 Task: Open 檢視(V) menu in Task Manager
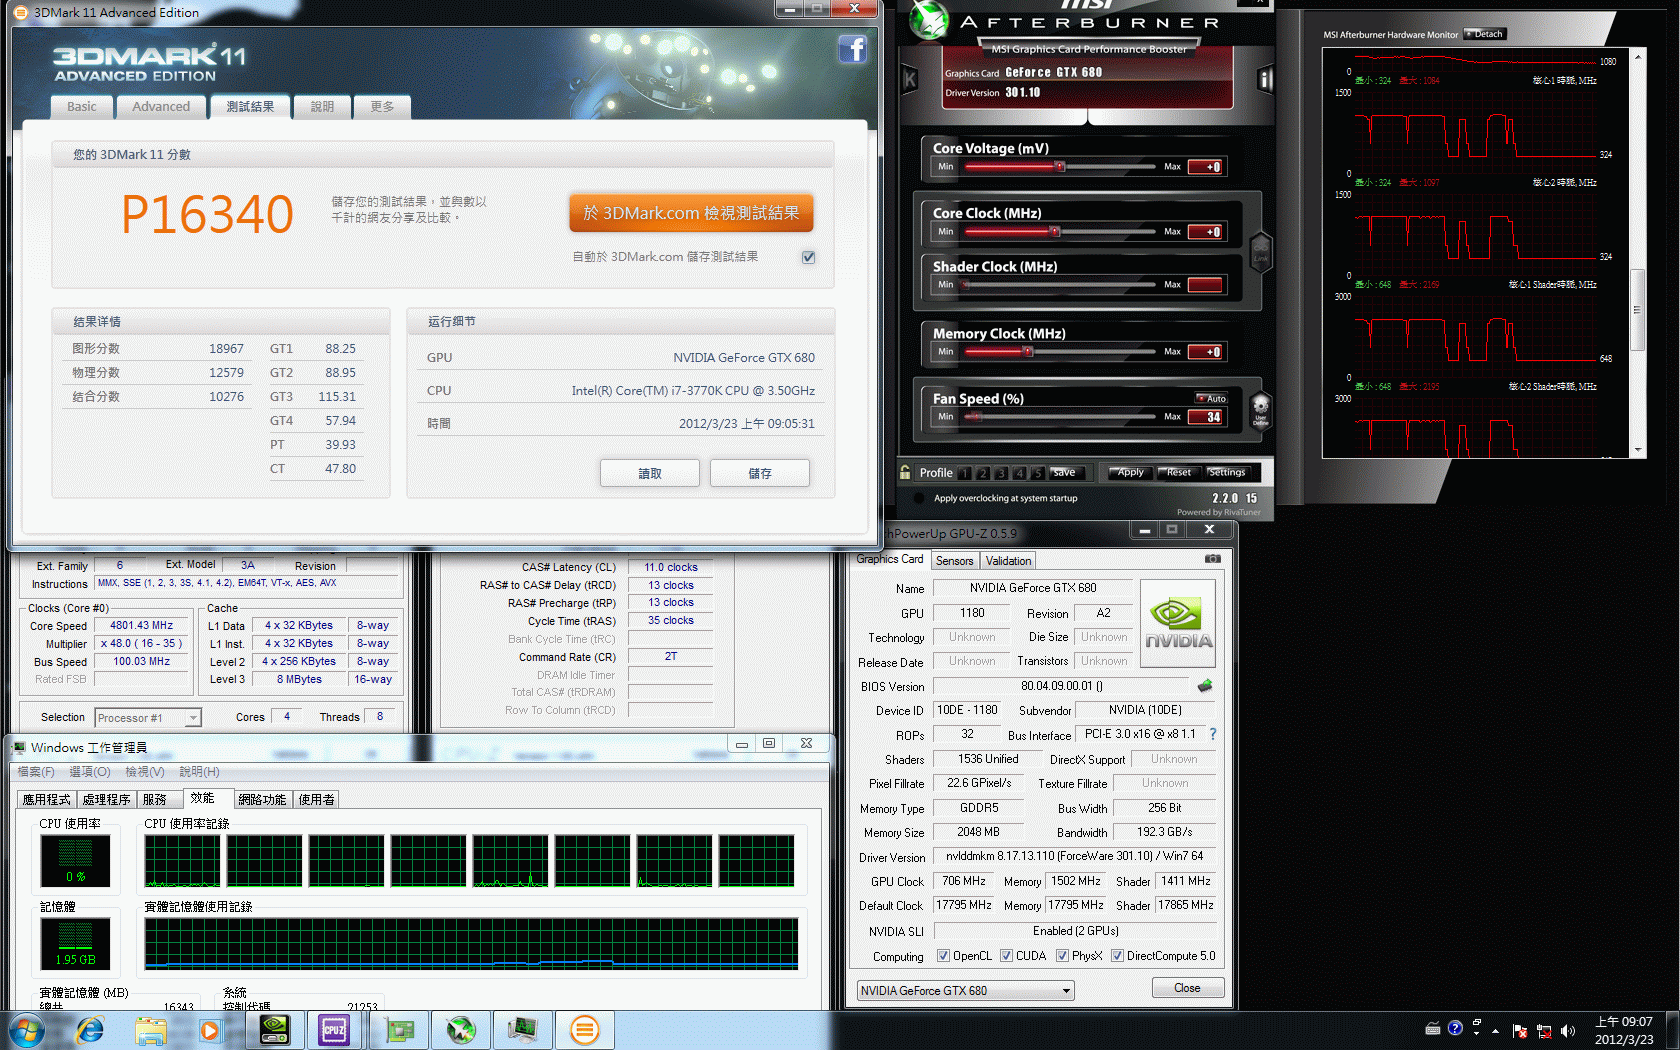(145, 772)
